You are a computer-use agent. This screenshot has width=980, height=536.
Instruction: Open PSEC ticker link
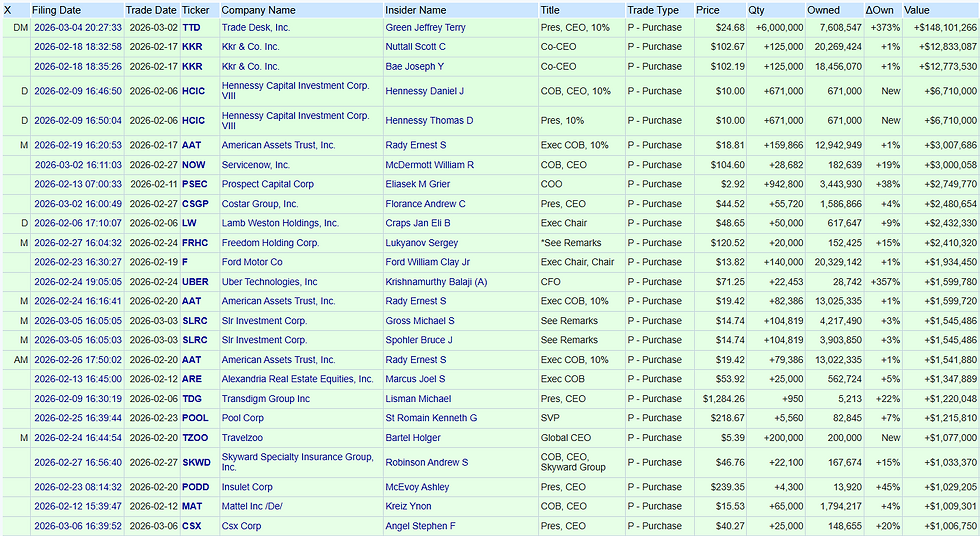tap(195, 184)
